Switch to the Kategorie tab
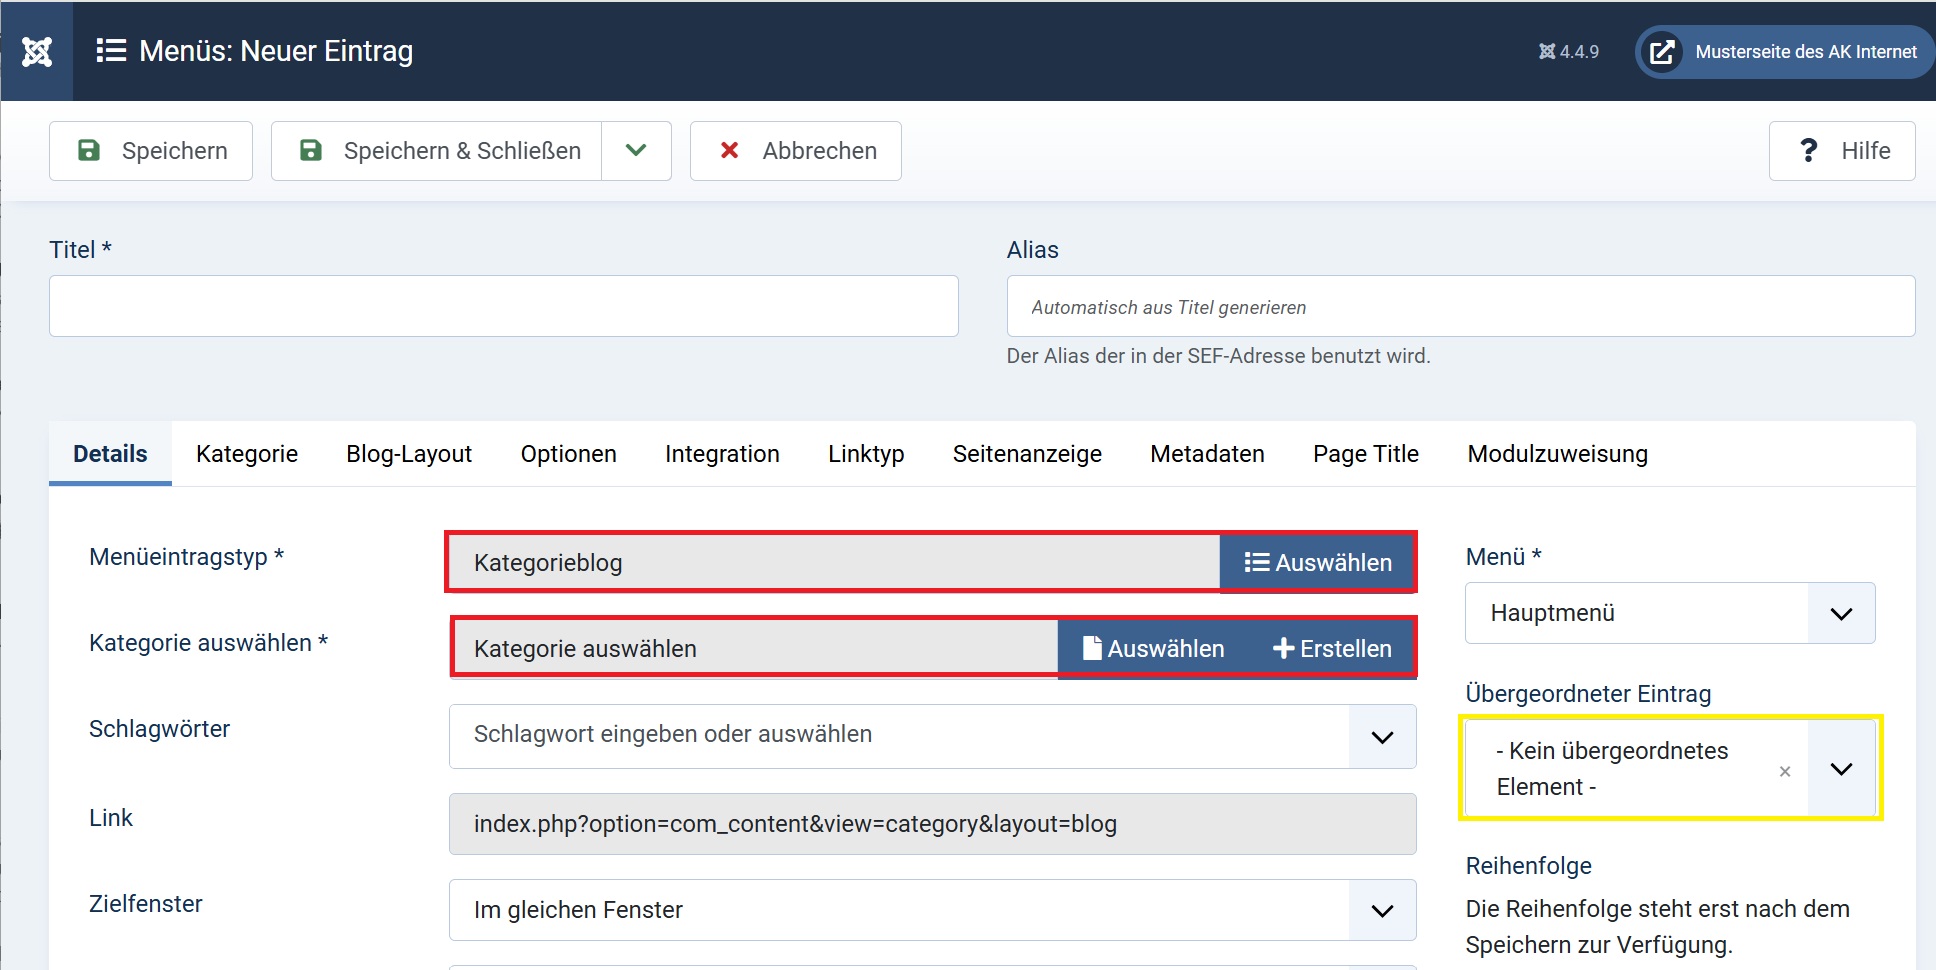This screenshot has width=1936, height=970. pyautogui.click(x=247, y=454)
